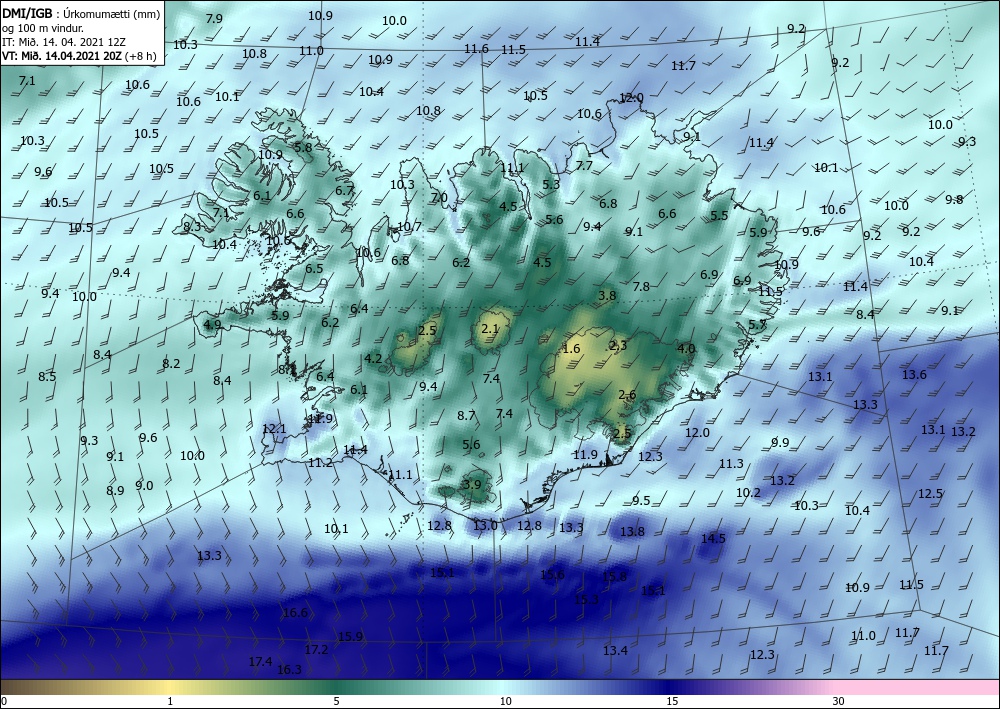Image resolution: width=1000 pixels, height=709 pixels.
Task: Pick the yellow section of the color bar
Action: point(170,687)
